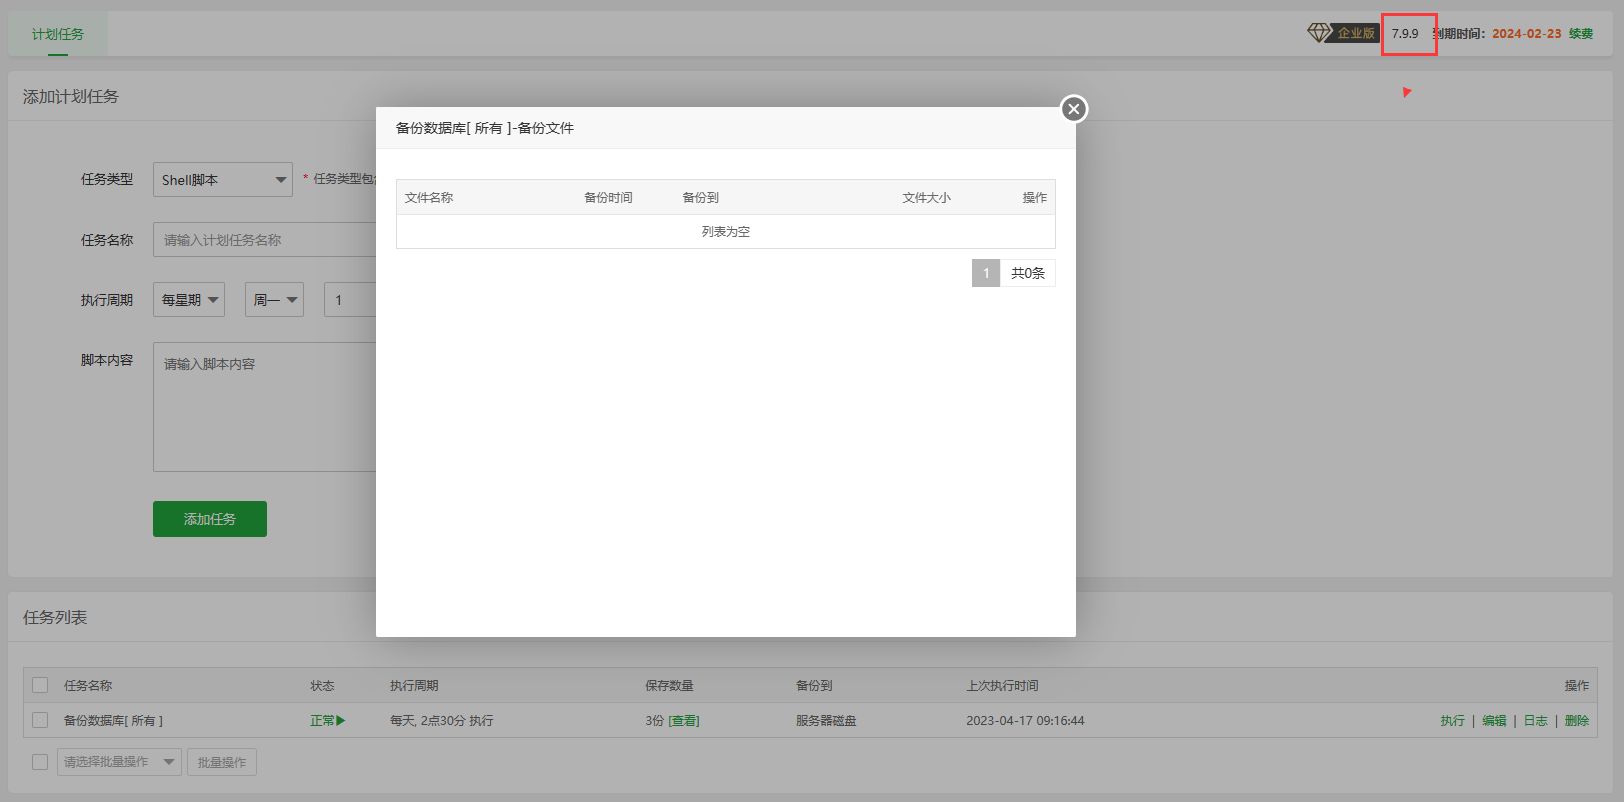The height and width of the screenshot is (802, 1624).
Task: Click the 任务列表 section heading
Action: coord(55,618)
